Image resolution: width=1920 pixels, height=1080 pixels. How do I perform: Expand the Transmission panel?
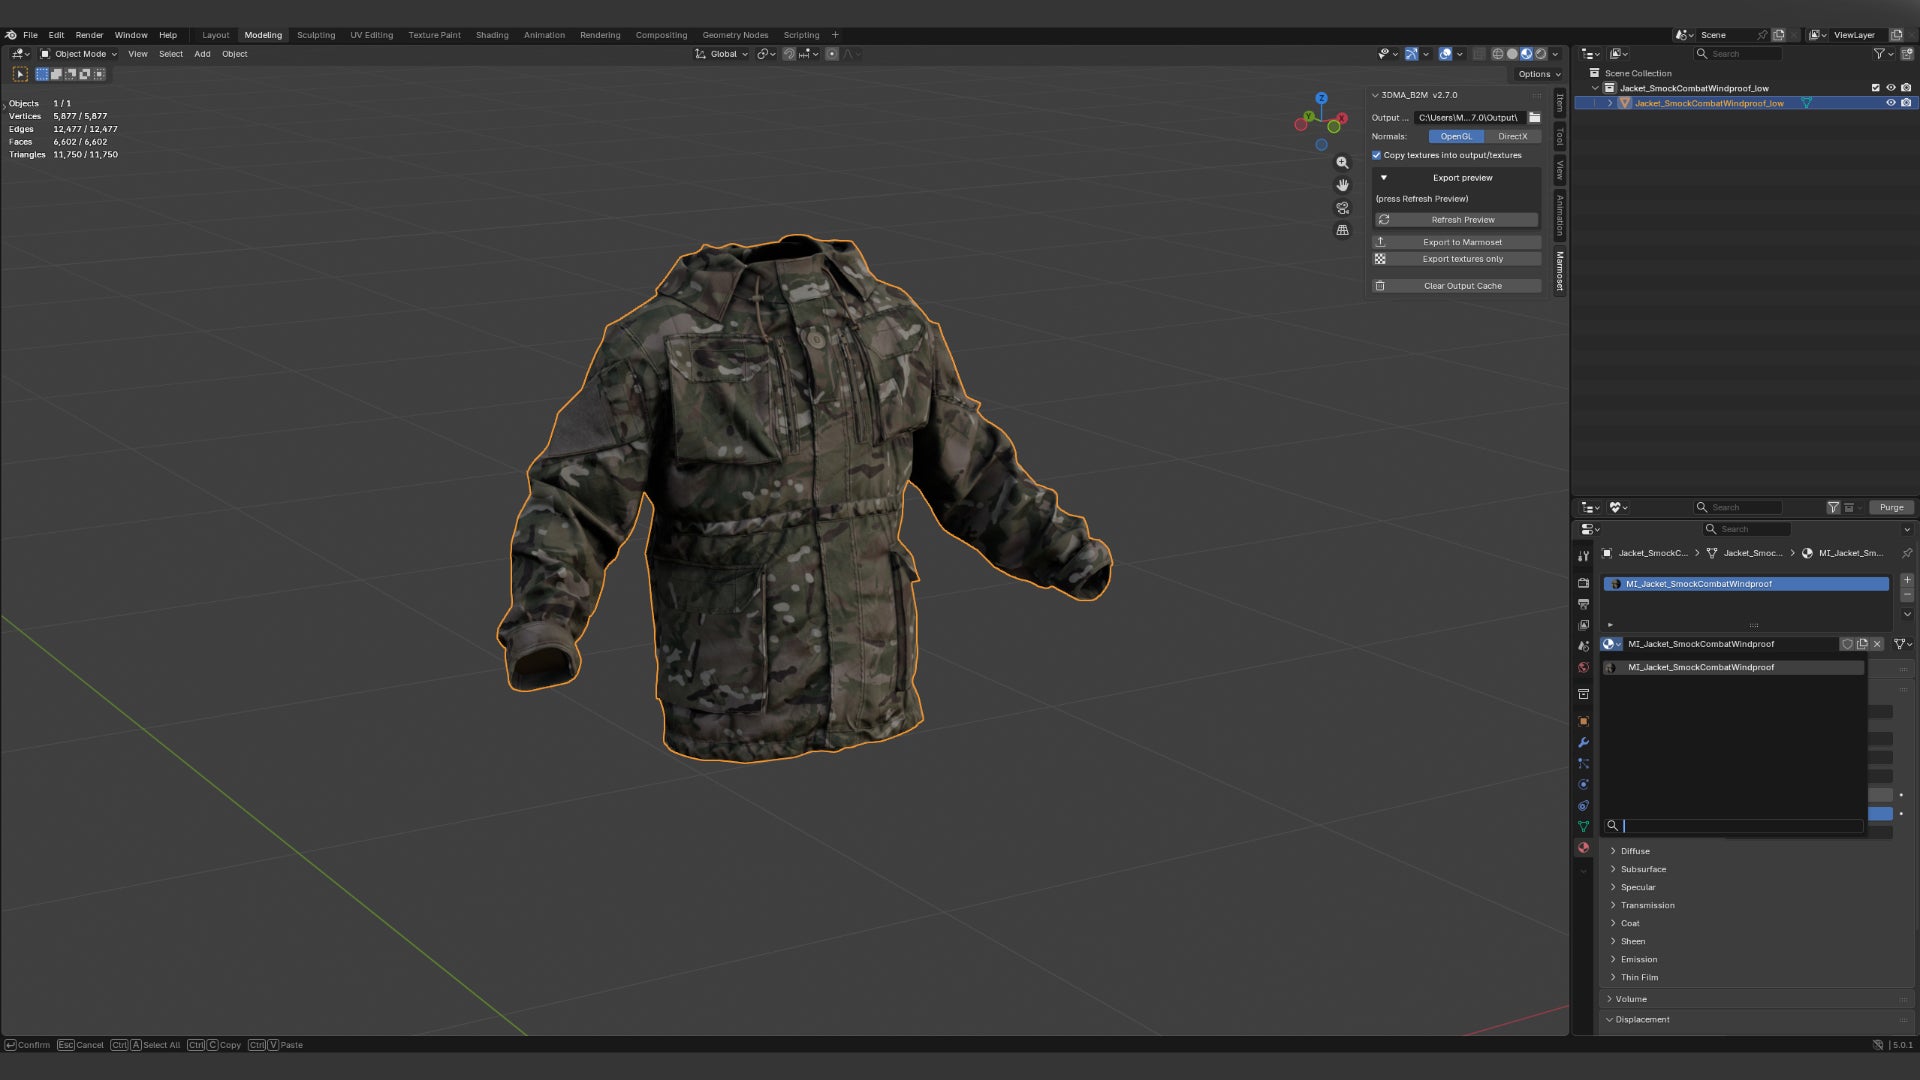[1613, 905]
